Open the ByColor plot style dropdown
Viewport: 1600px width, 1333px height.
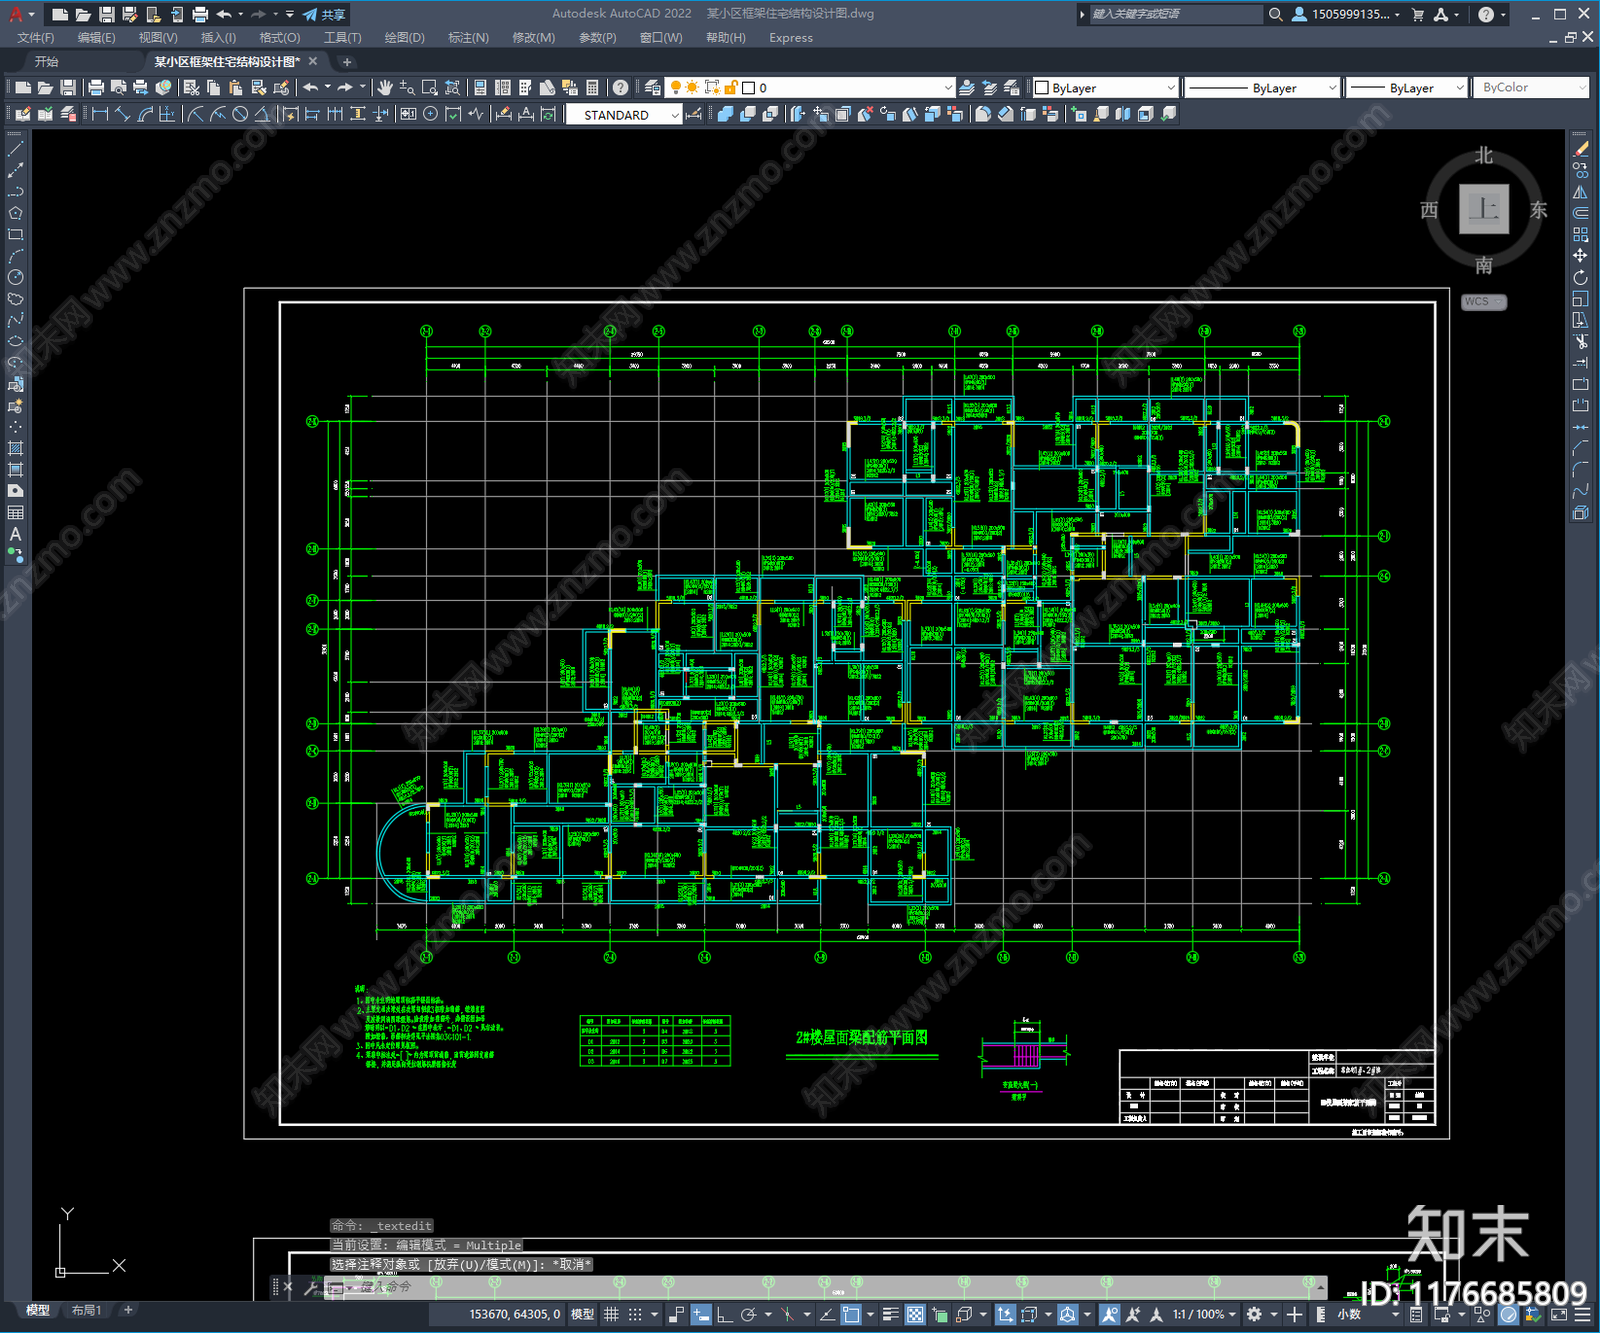point(1581,88)
